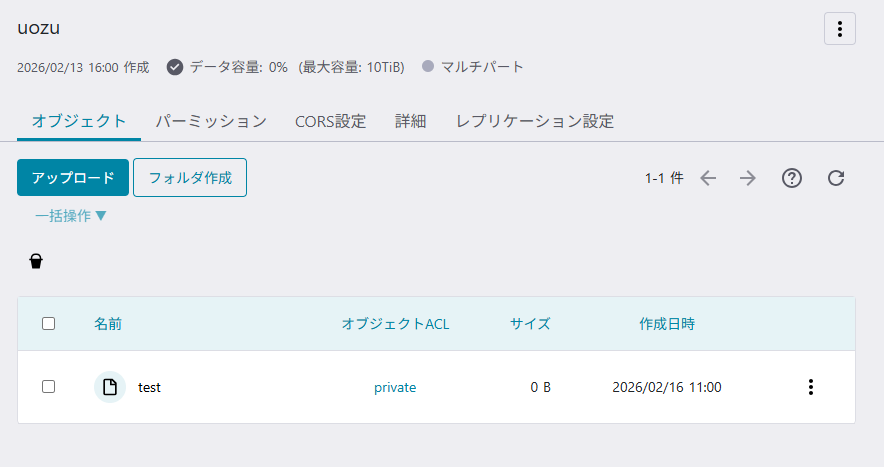Open the test object name
Image resolution: width=884 pixels, height=467 pixels.
pyautogui.click(x=149, y=387)
